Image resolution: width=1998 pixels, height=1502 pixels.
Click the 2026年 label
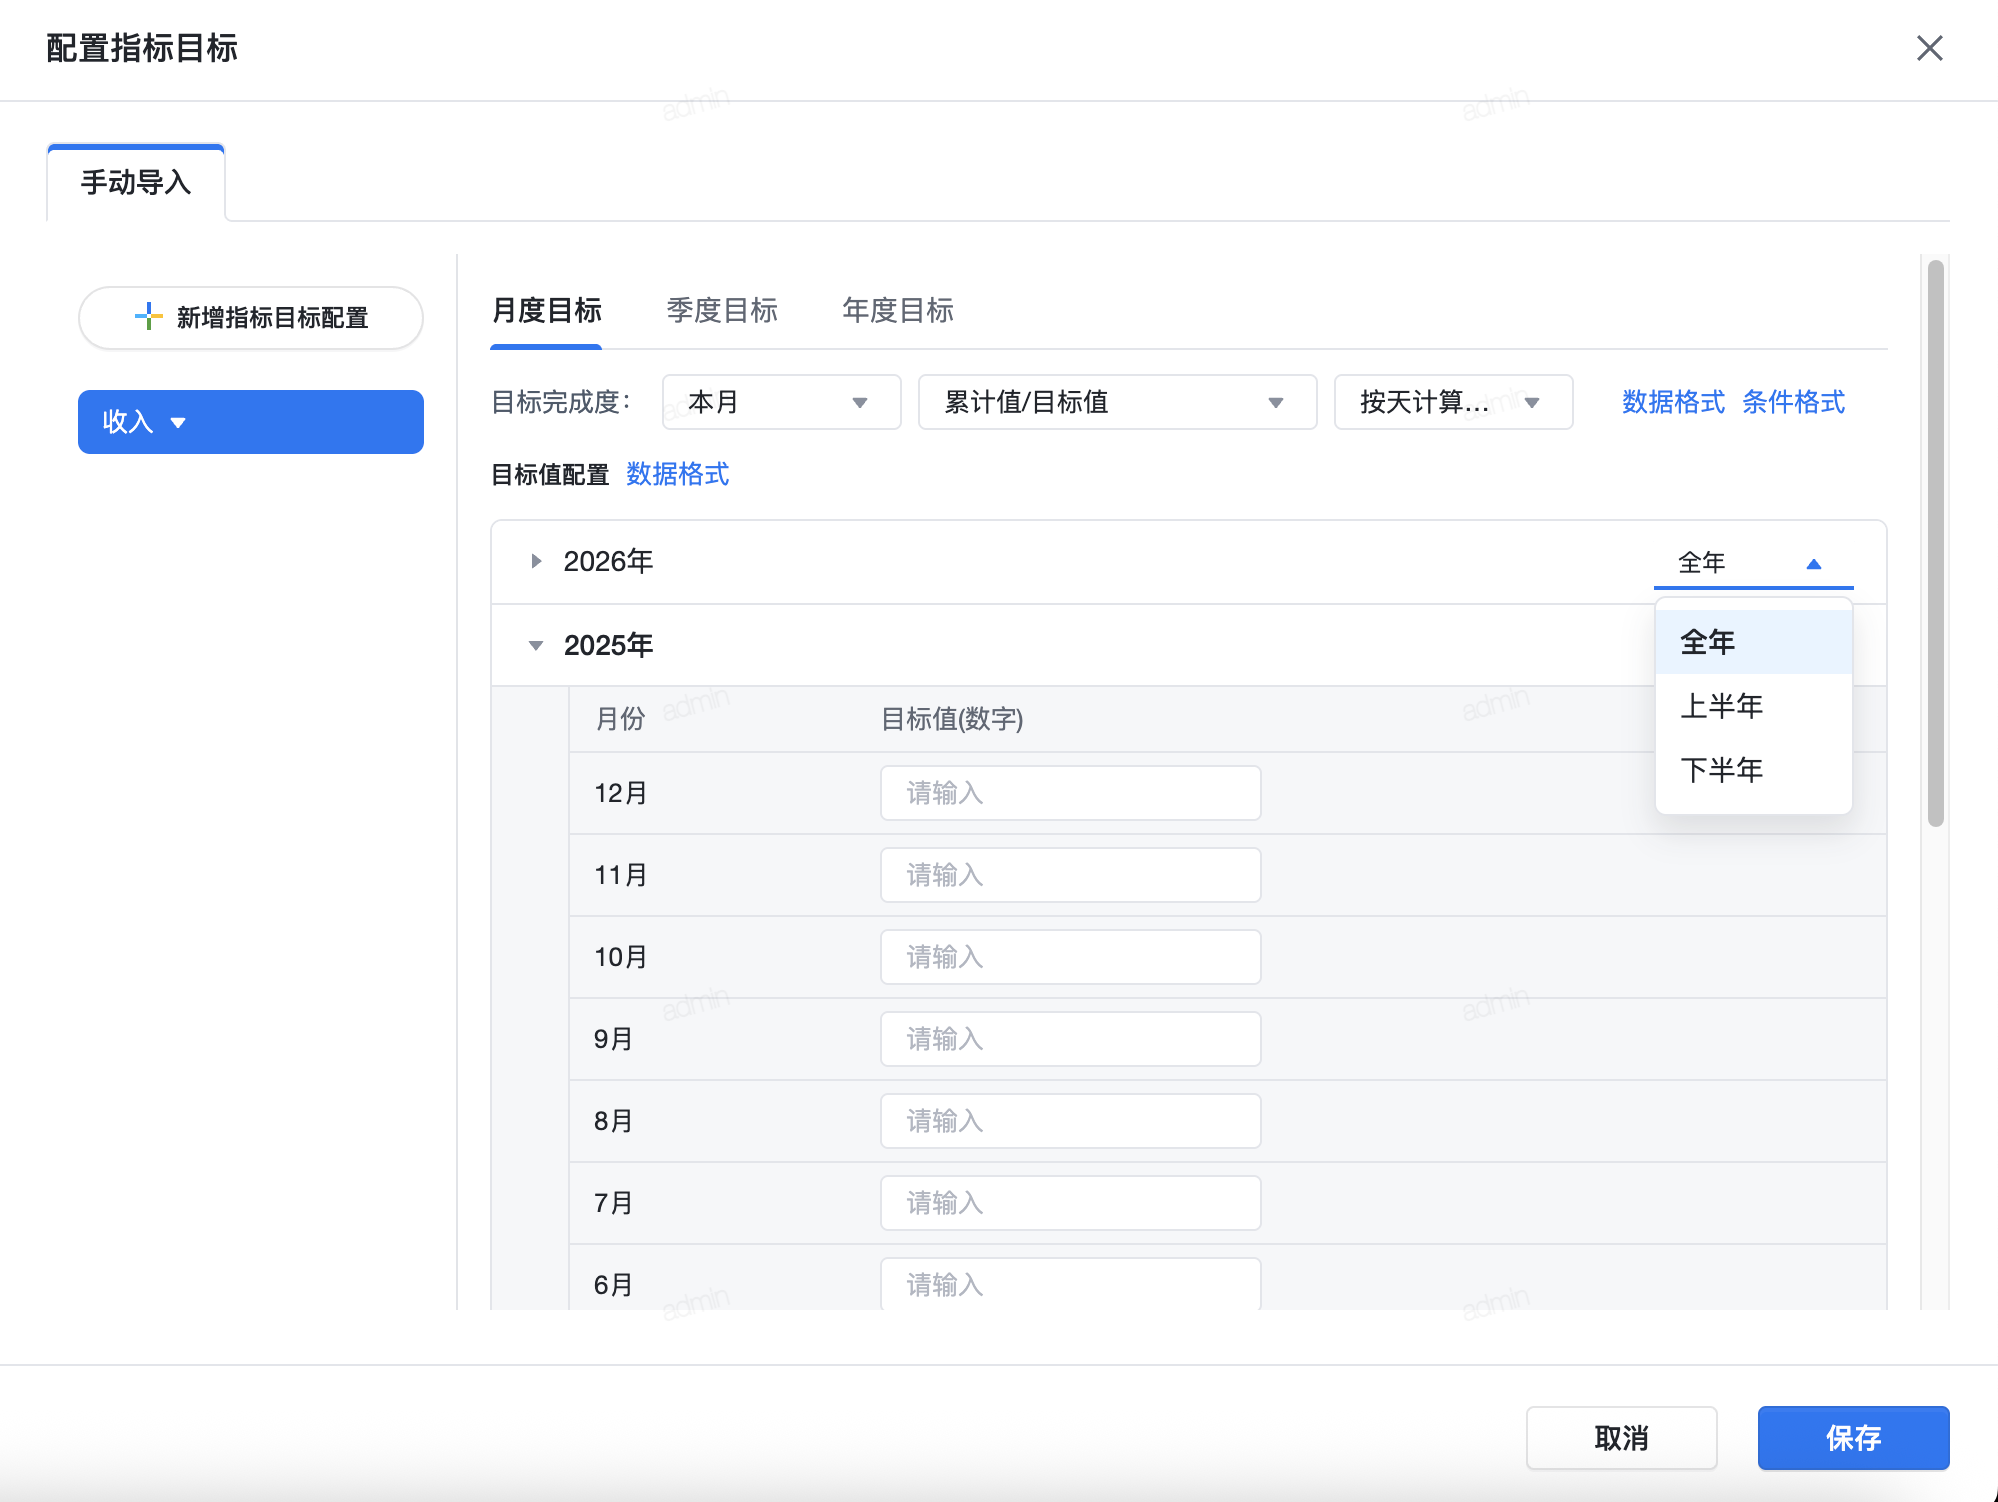pyautogui.click(x=608, y=561)
